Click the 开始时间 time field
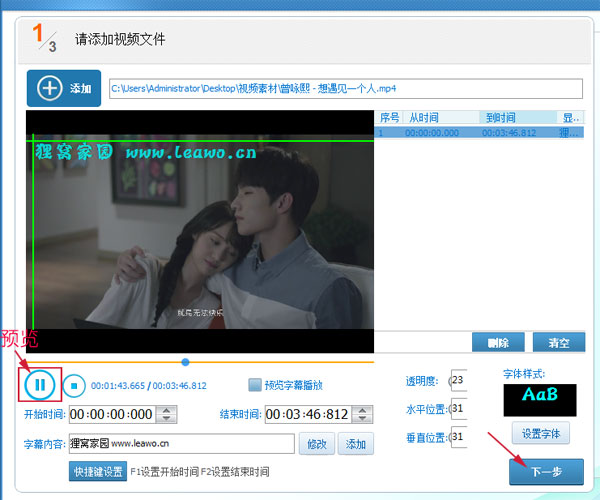Screen dimensions: 600x500 112,414
